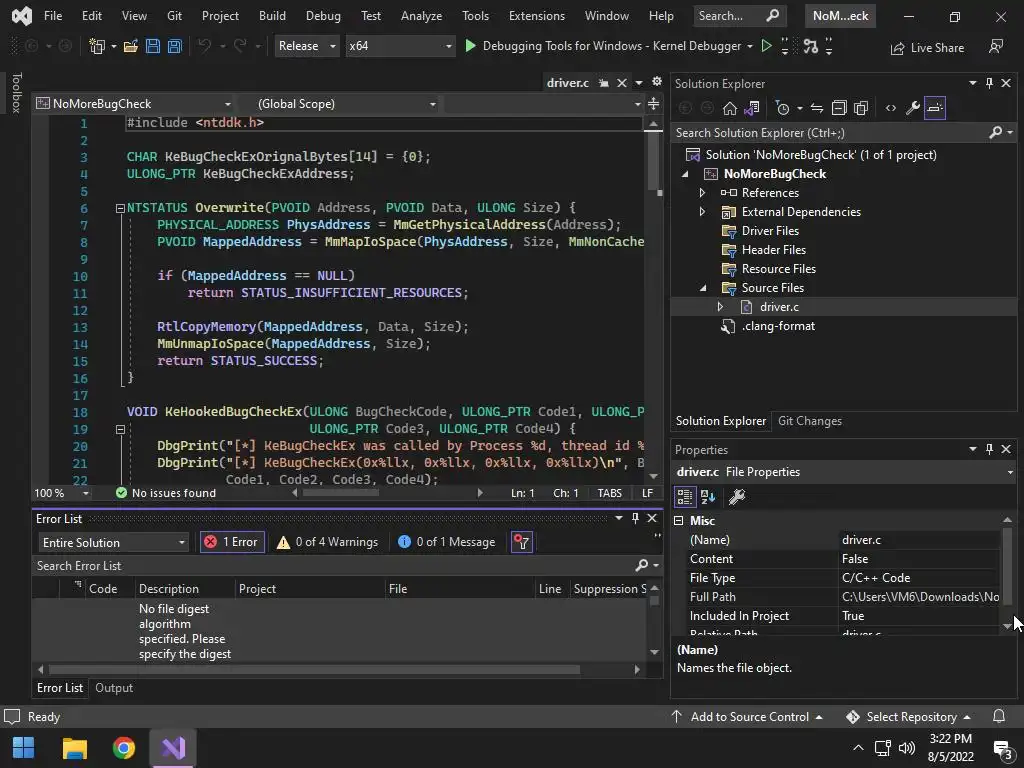The image size is (1024, 768).
Task: Open the Entire Solution scope dropdown
Action: tap(114, 543)
